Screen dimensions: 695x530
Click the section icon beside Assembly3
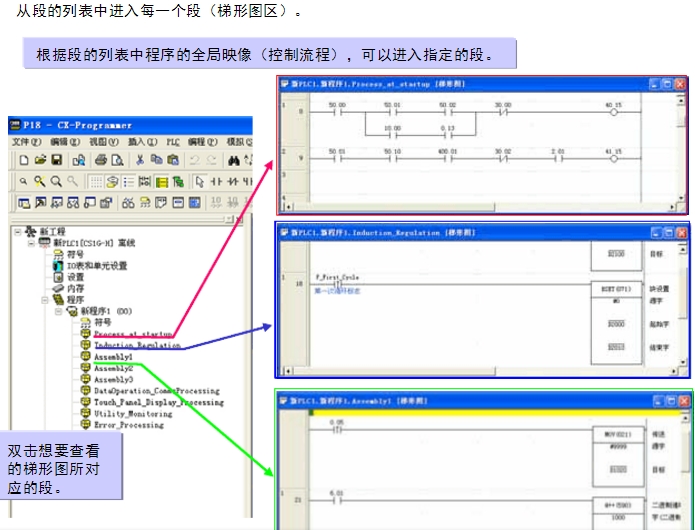point(86,379)
